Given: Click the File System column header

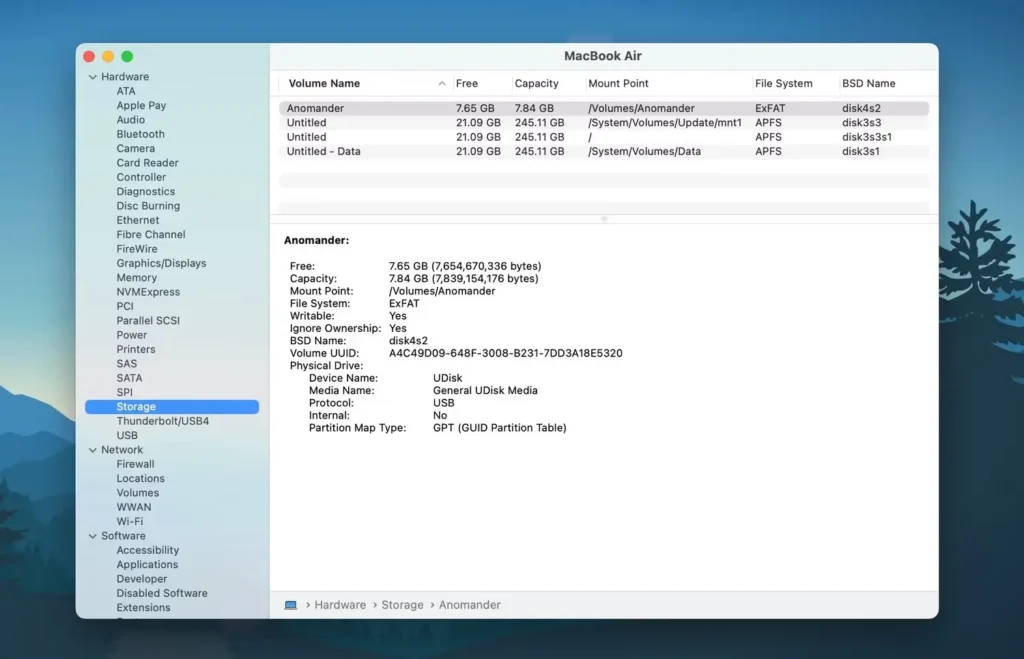Looking at the screenshot, I should [x=784, y=84].
